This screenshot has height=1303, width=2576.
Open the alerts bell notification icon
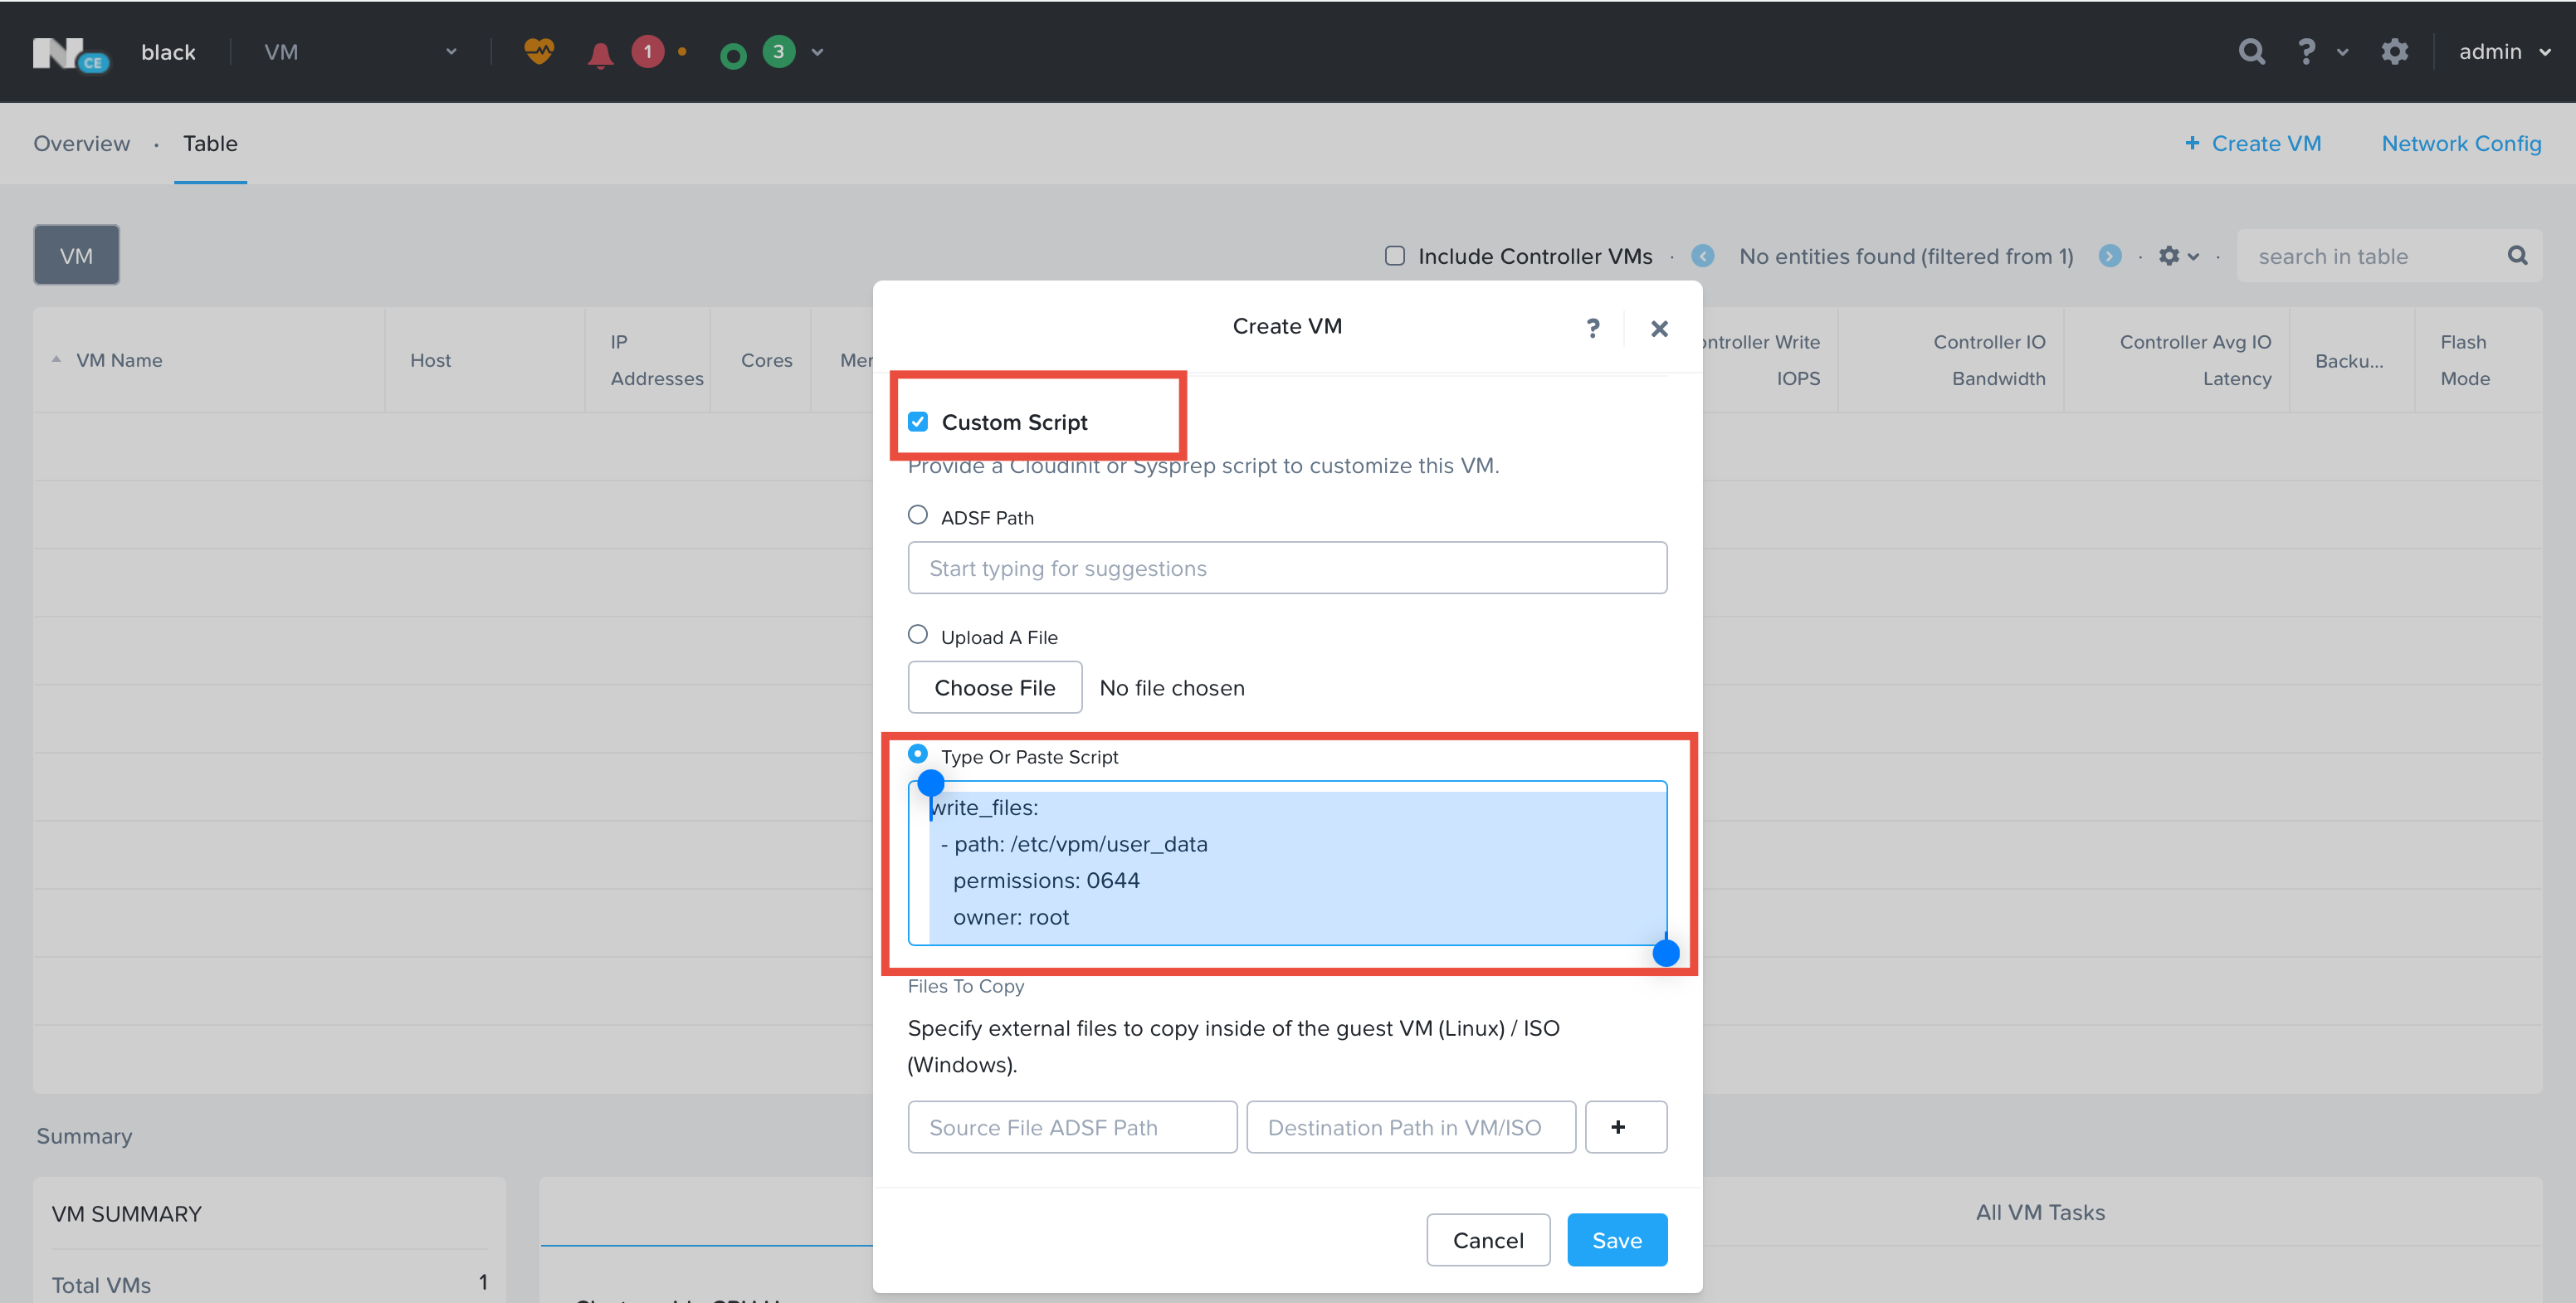pos(600,52)
